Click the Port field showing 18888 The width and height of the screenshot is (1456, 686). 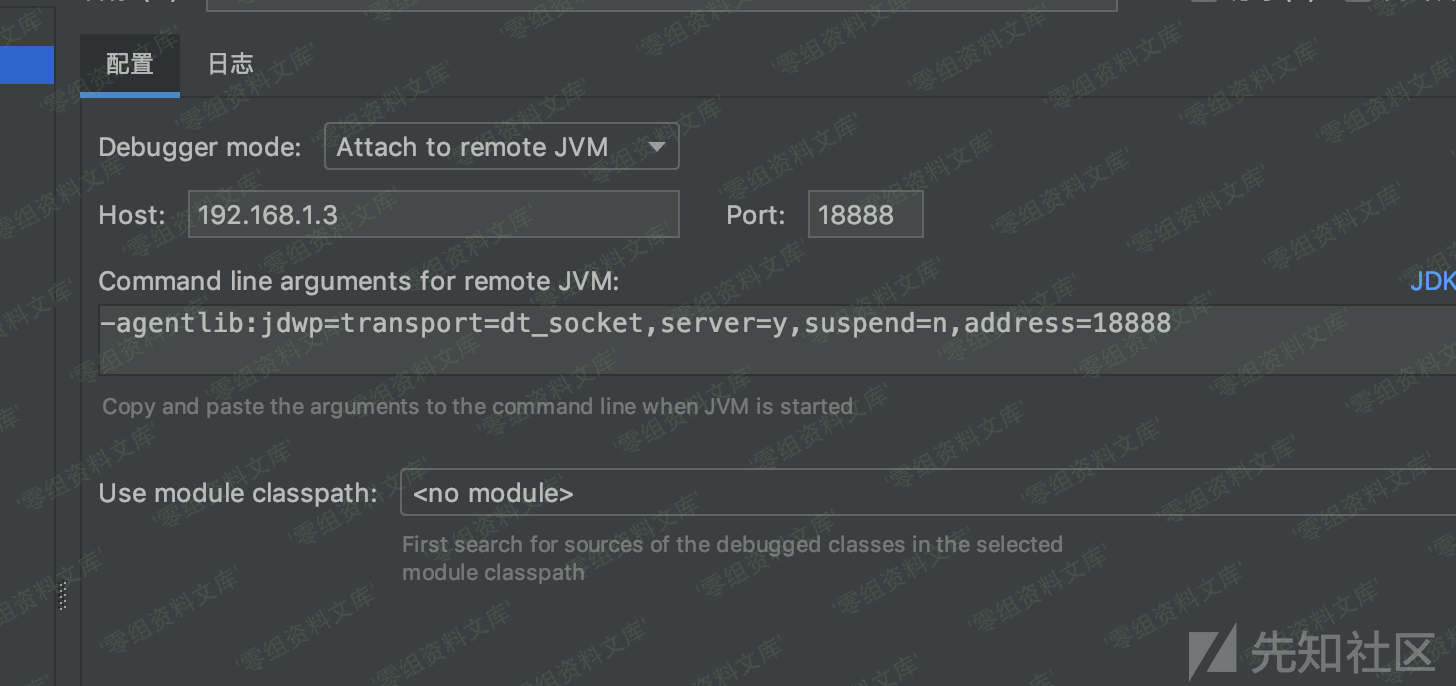point(864,215)
